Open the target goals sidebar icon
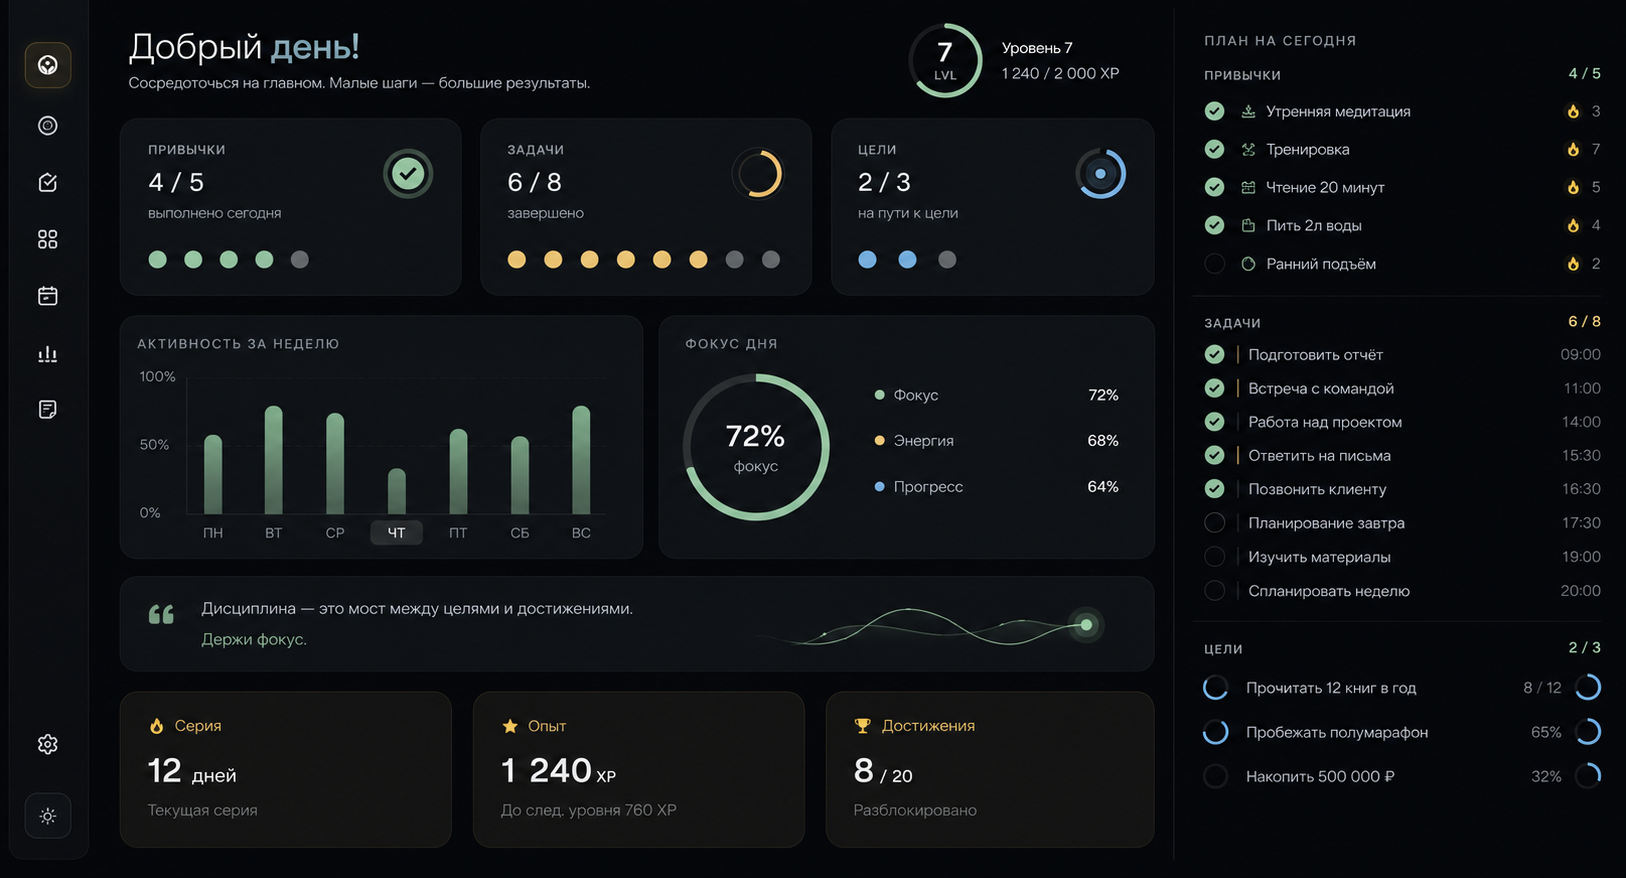This screenshot has height=878, width=1626. pos(47,125)
